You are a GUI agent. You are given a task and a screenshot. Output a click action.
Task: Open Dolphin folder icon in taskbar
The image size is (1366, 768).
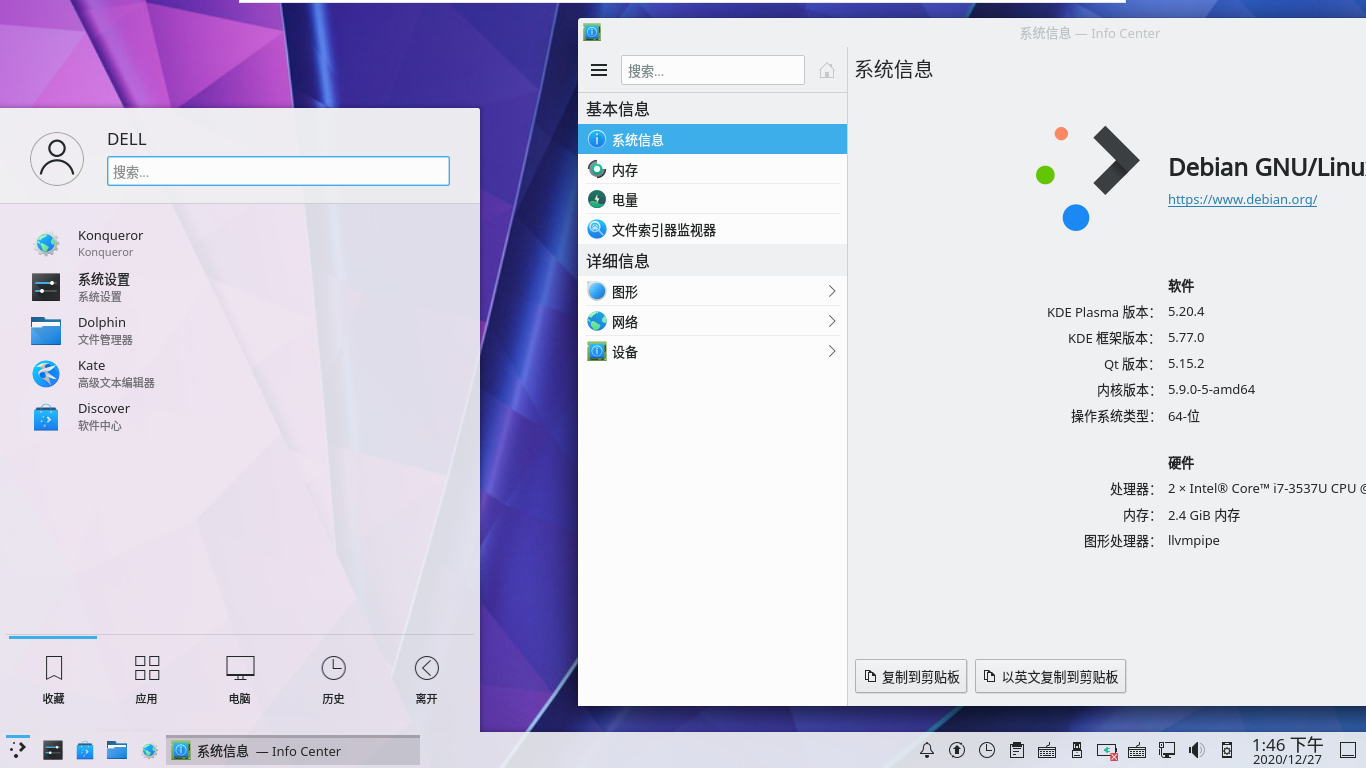click(117, 750)
